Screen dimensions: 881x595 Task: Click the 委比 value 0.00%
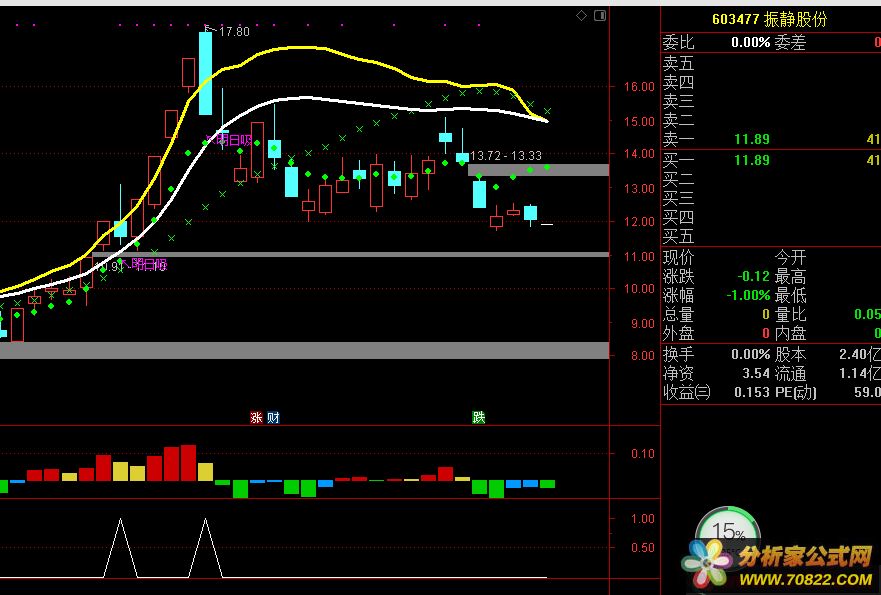tap(751, 42)
